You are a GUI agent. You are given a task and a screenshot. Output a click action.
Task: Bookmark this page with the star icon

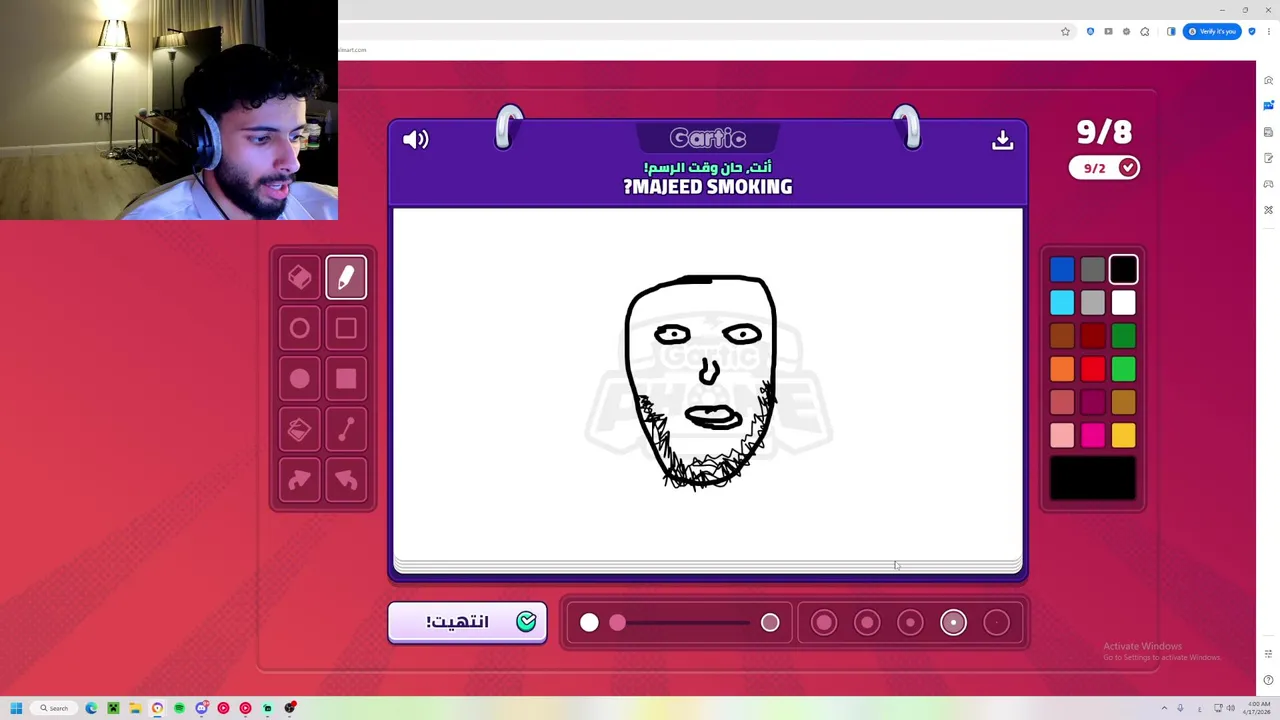(1065, 32)
